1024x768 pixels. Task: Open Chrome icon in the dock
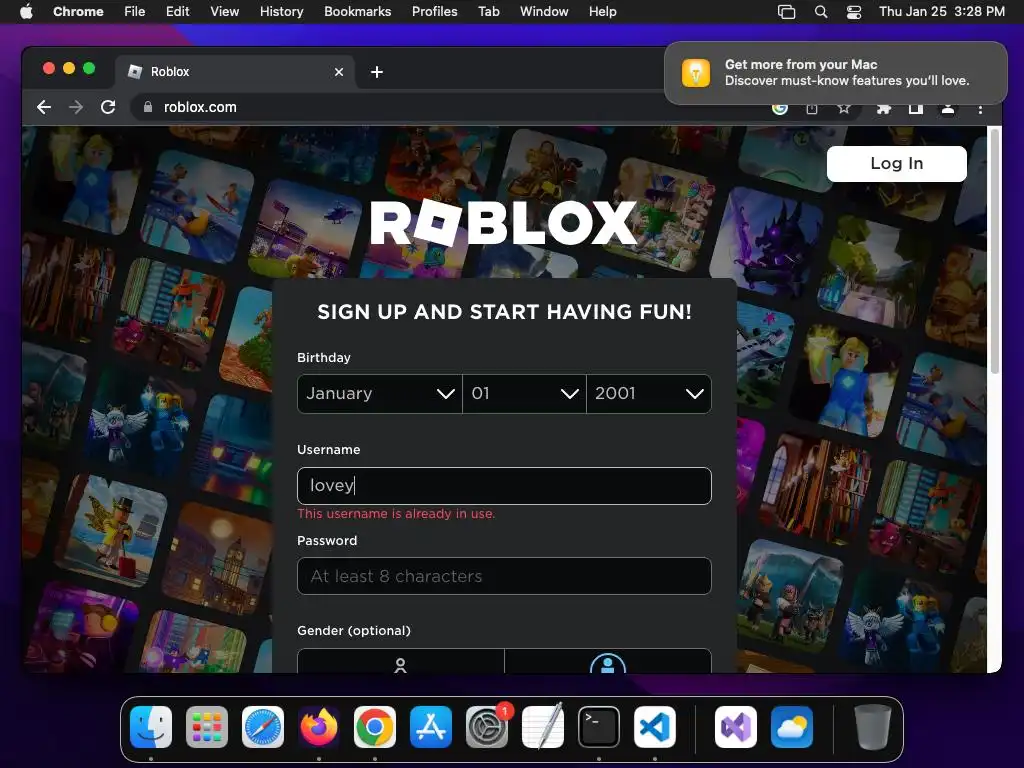tap(375, 727)
